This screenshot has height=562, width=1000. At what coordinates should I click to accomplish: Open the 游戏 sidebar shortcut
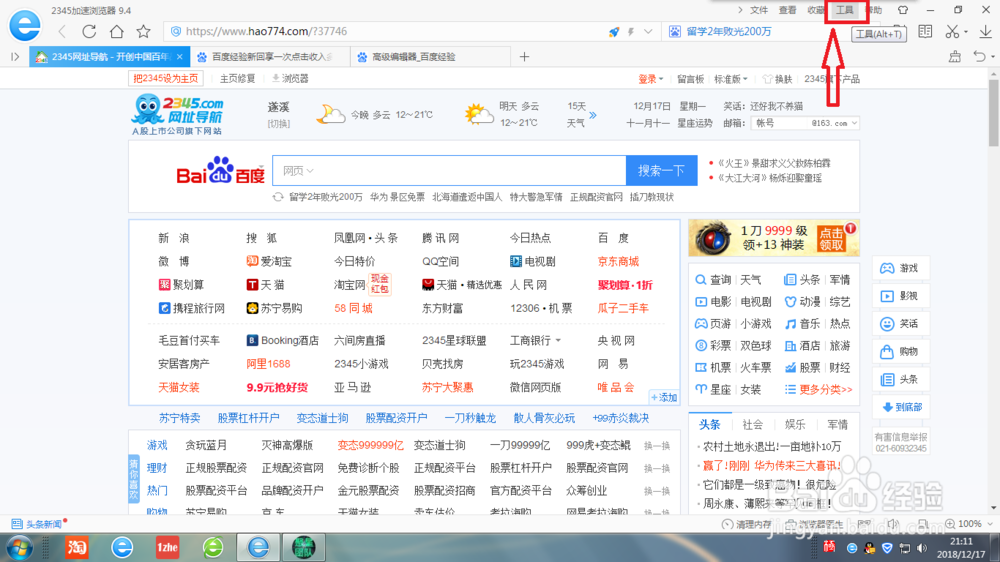tap(901, 268)
